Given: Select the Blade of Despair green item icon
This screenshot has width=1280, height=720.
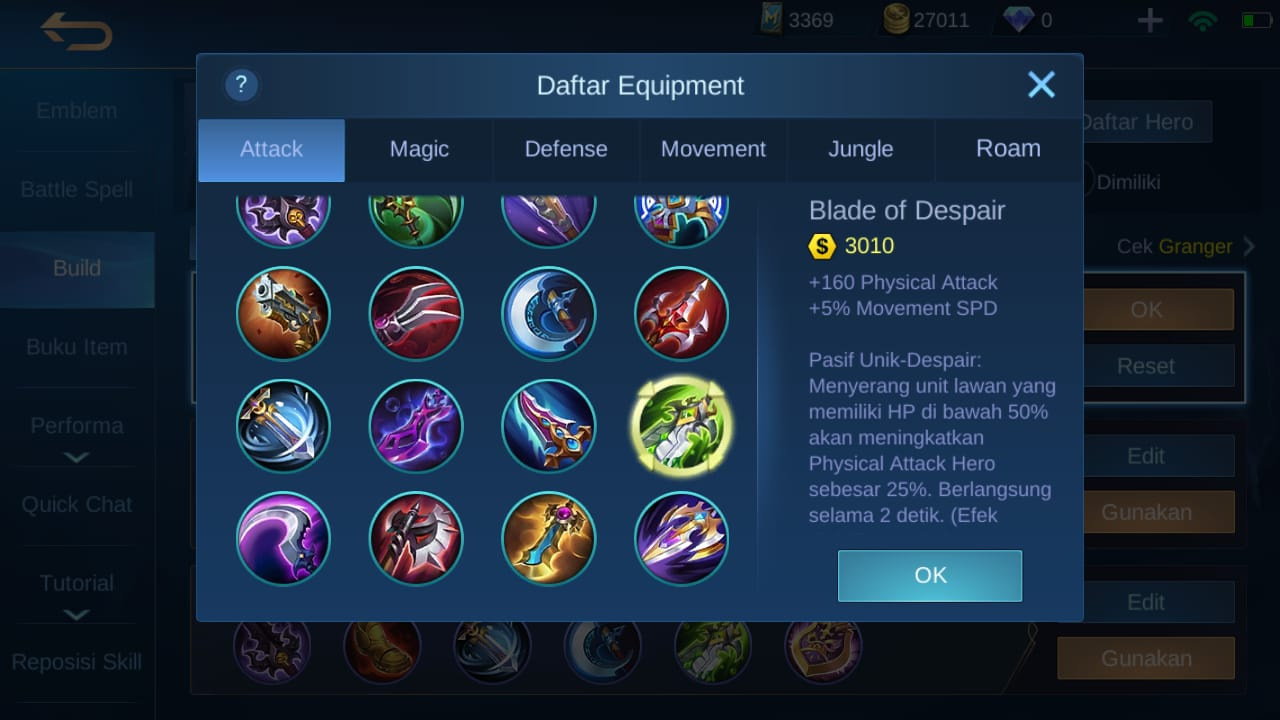Looking at the screenshot, I should click(x=681, y=426).
